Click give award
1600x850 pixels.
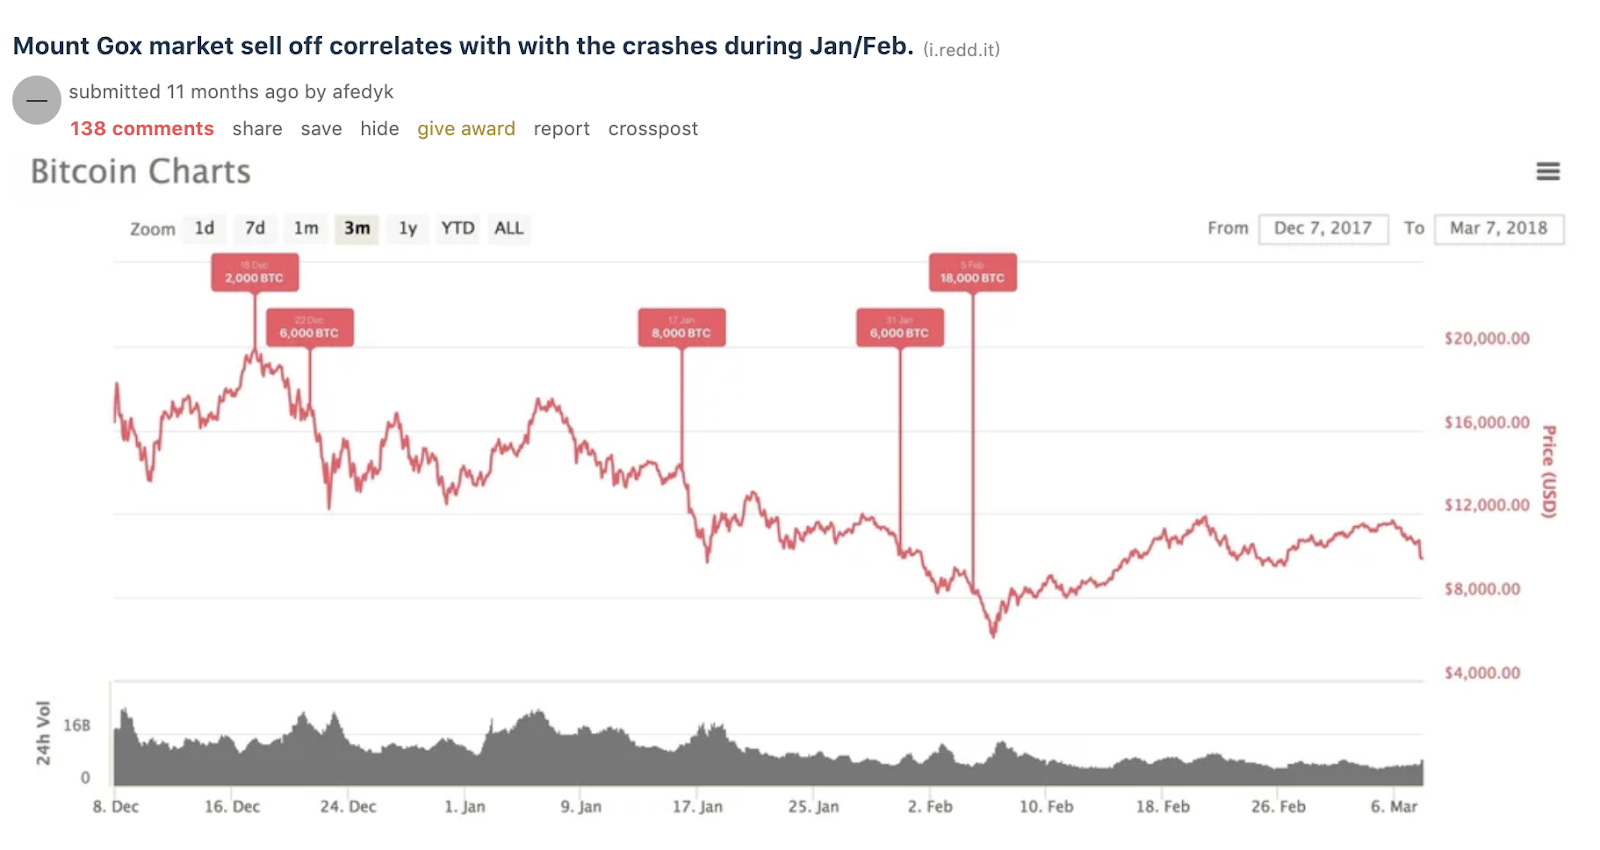pyautogui.click(x=466, y=129)
